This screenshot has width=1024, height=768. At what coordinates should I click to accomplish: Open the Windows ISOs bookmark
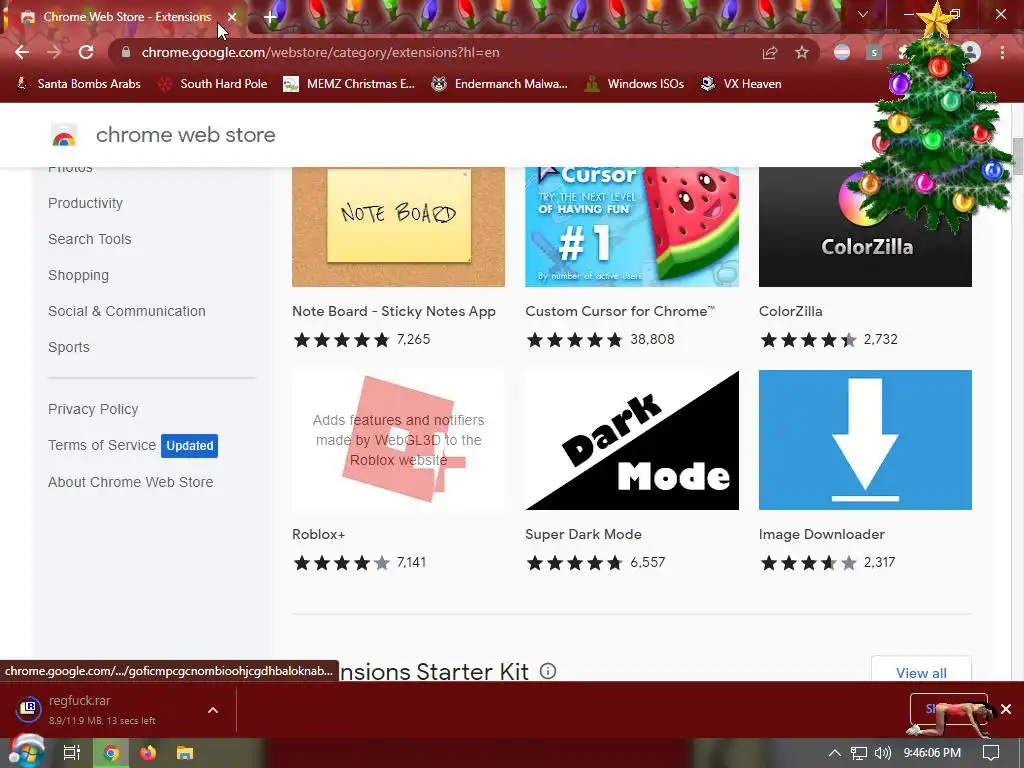tap(634, 84)
